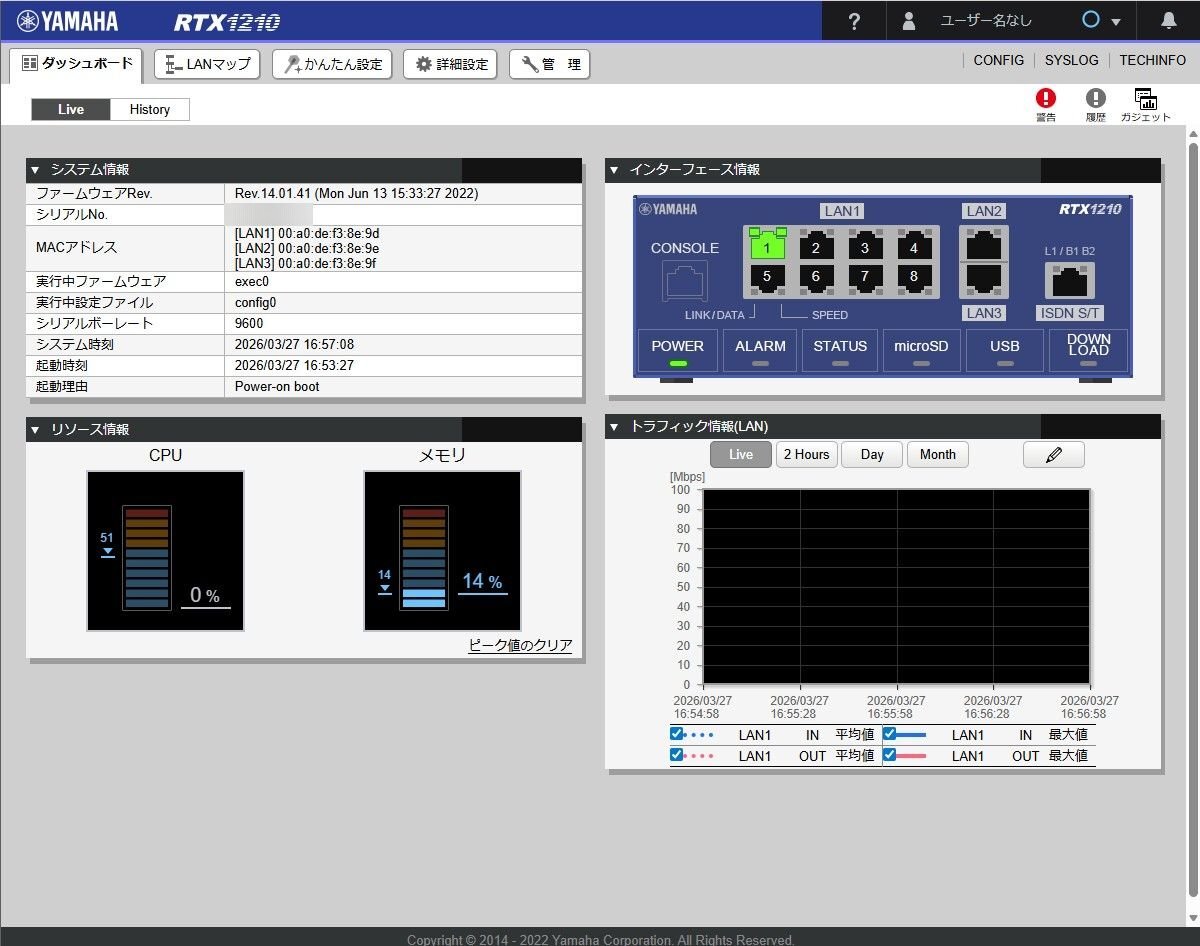Open the 管理 tab
This screenshot has width=1200, height=946.
tap(550, 64)
